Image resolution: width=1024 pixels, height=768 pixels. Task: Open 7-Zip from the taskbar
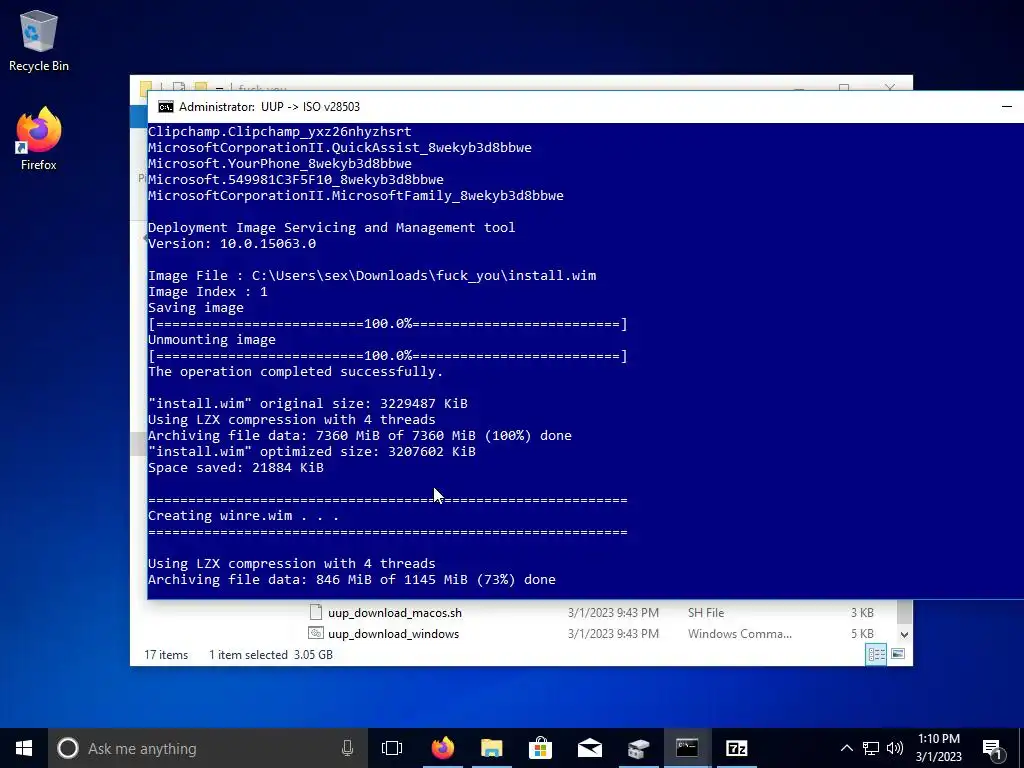736,748
